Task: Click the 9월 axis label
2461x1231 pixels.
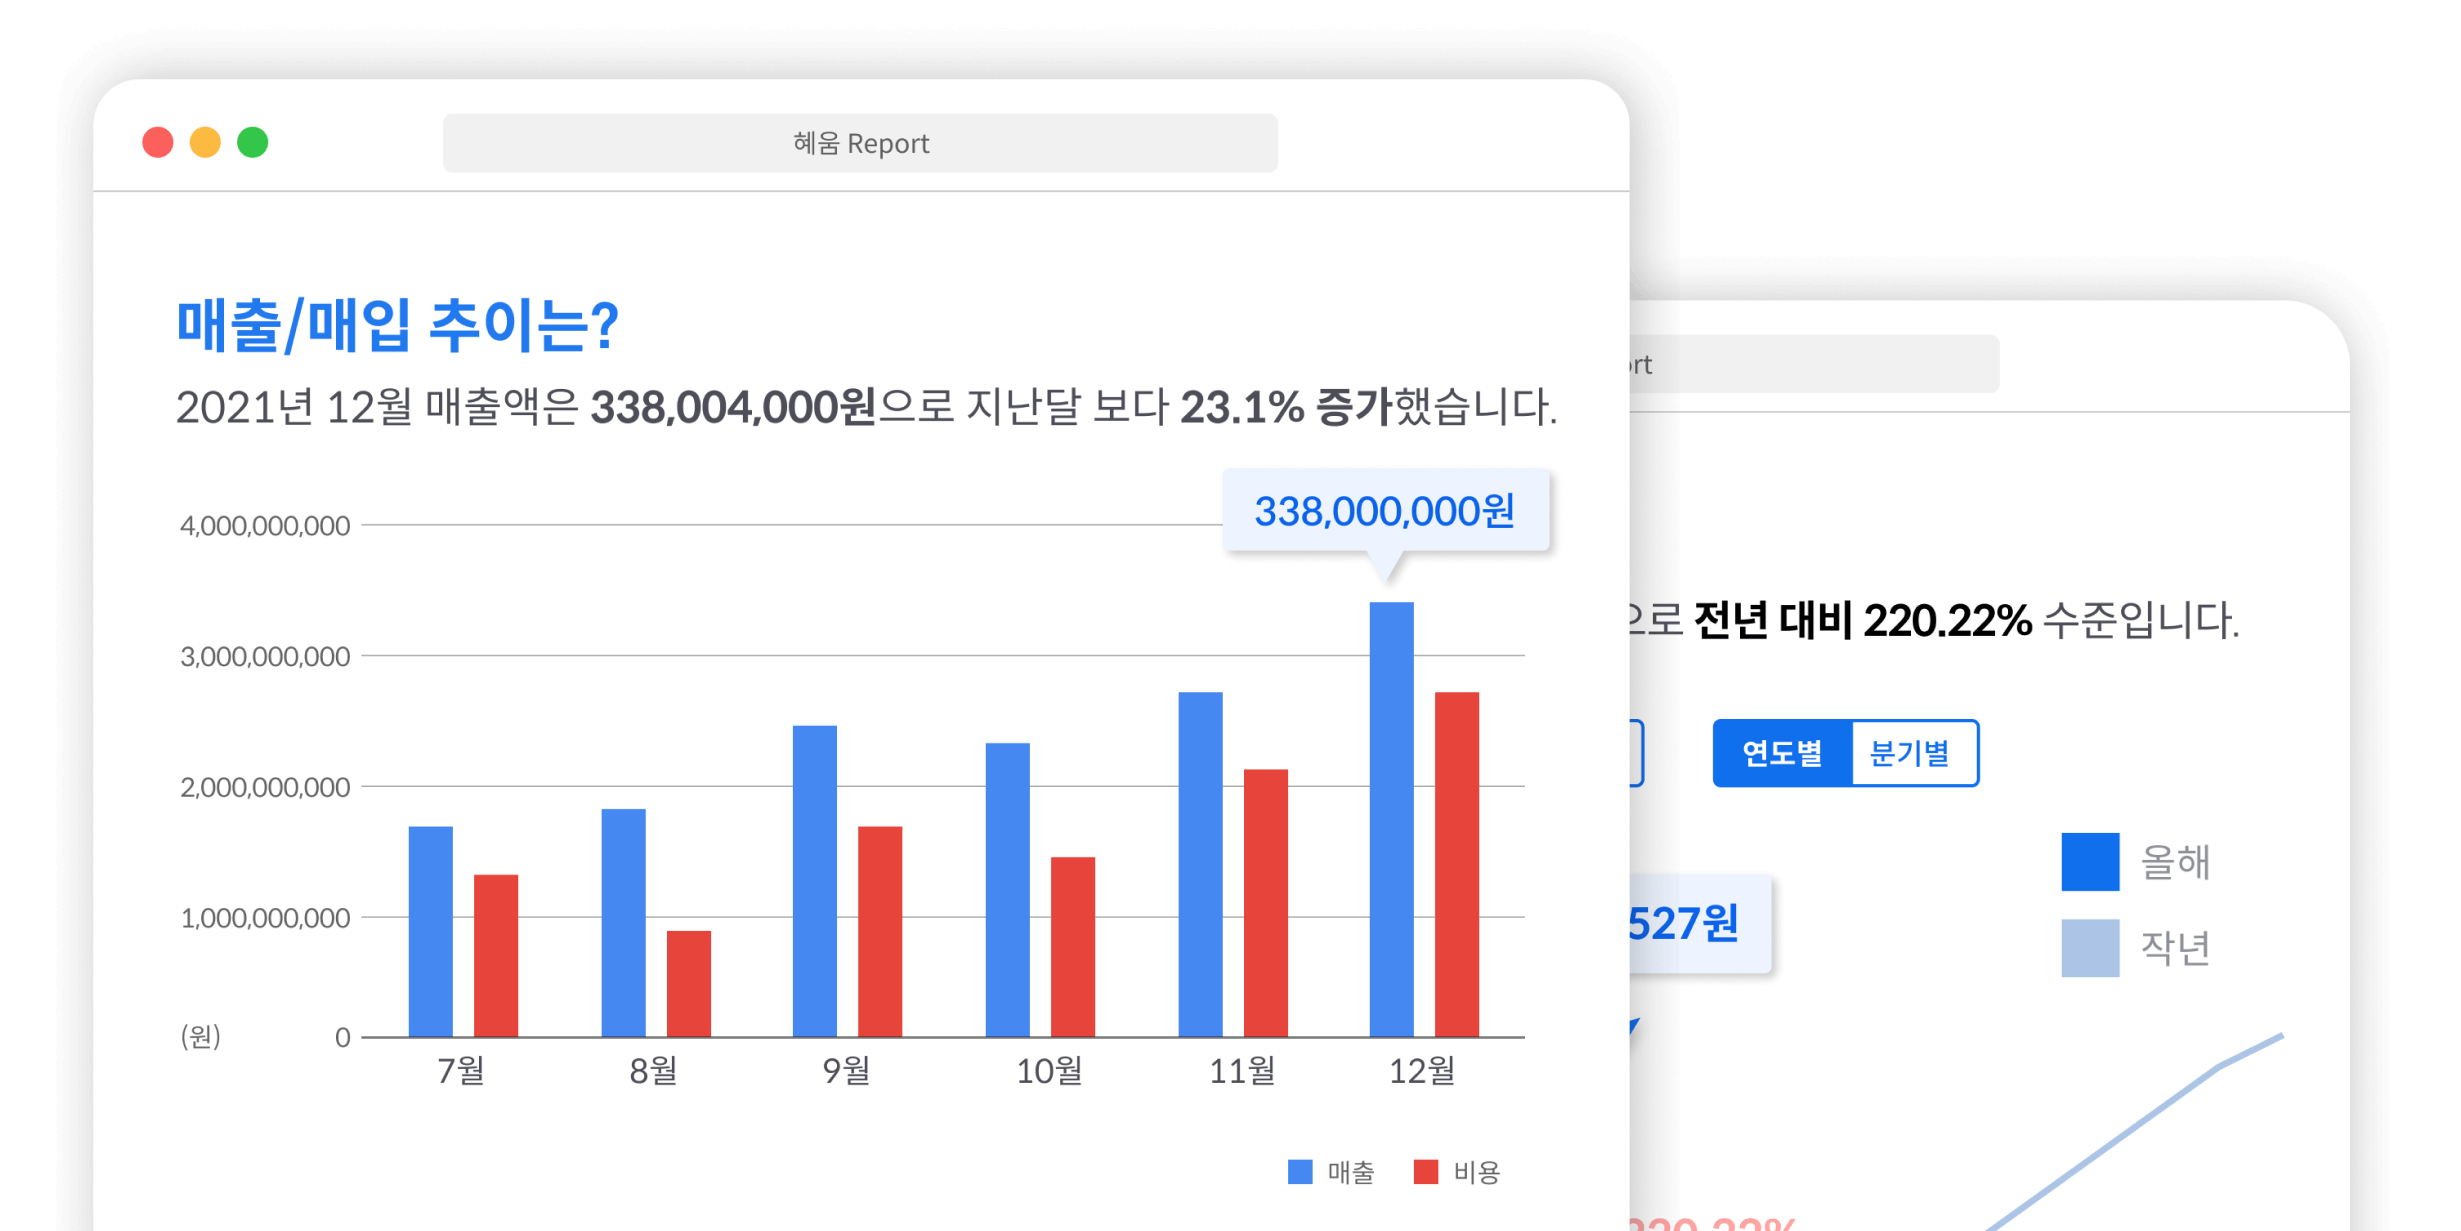Action: pos(846,1071)
